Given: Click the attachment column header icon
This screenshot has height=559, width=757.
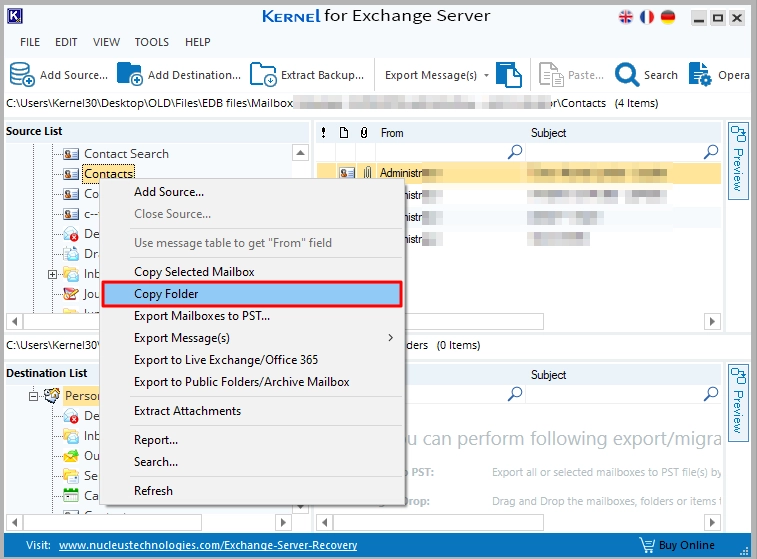Looking at the screenshot, I should (364, 133).
